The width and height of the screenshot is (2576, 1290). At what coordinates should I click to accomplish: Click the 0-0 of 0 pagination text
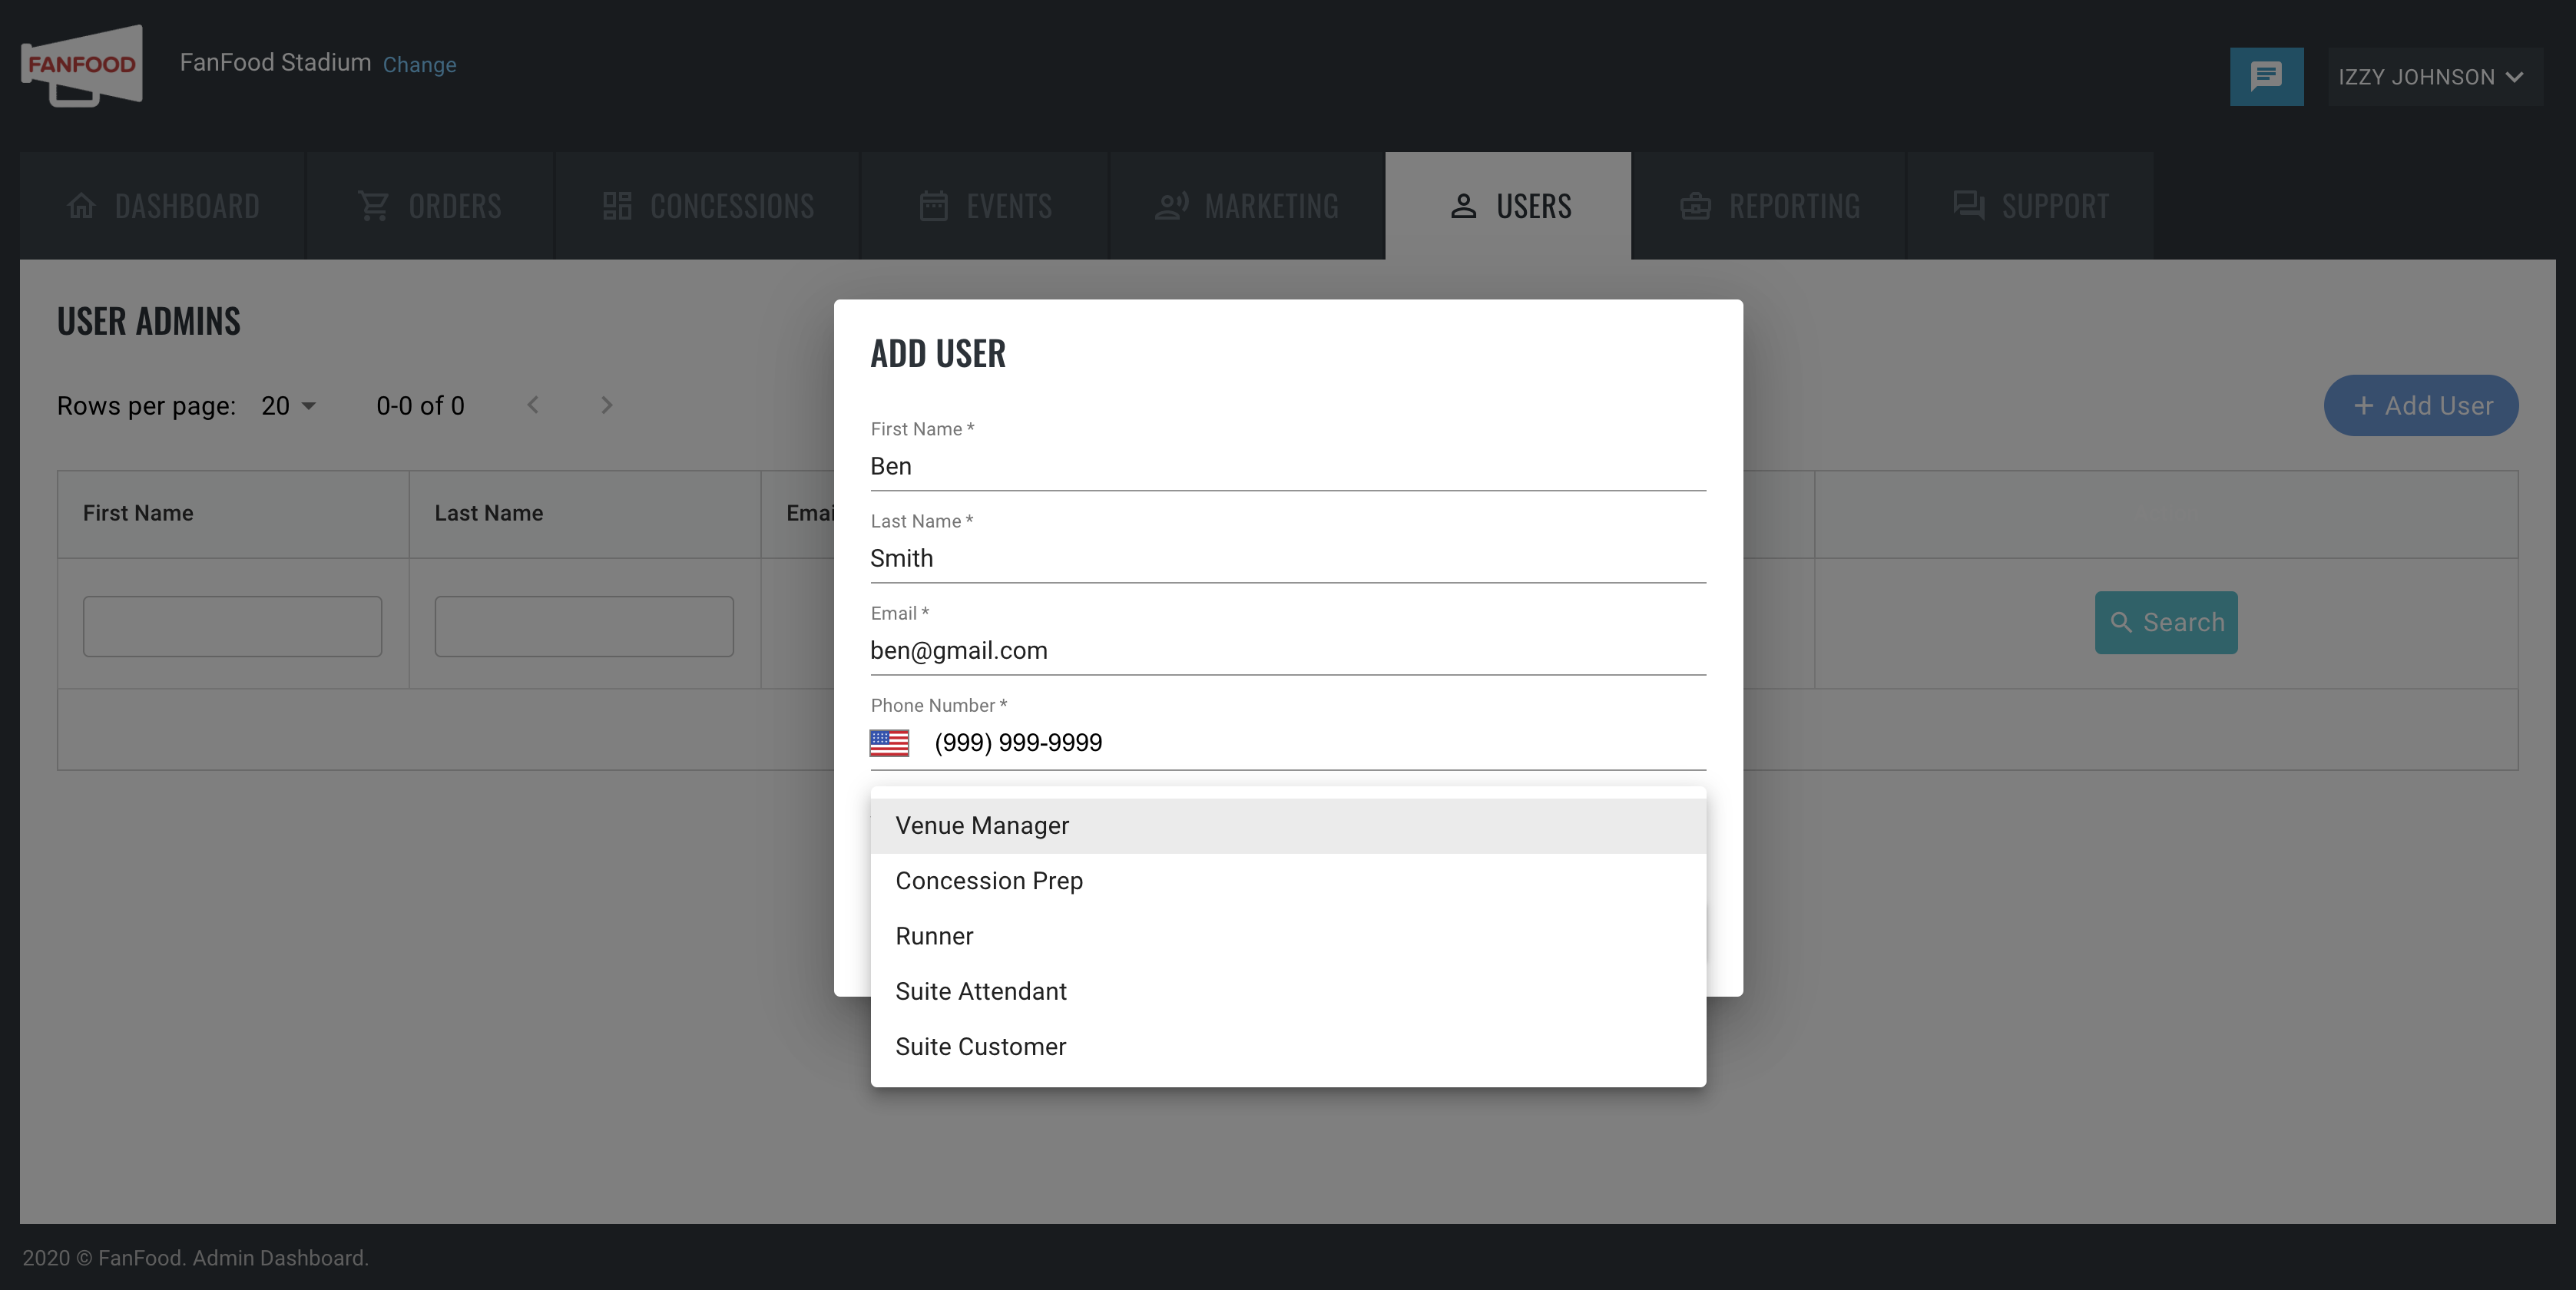420,406
